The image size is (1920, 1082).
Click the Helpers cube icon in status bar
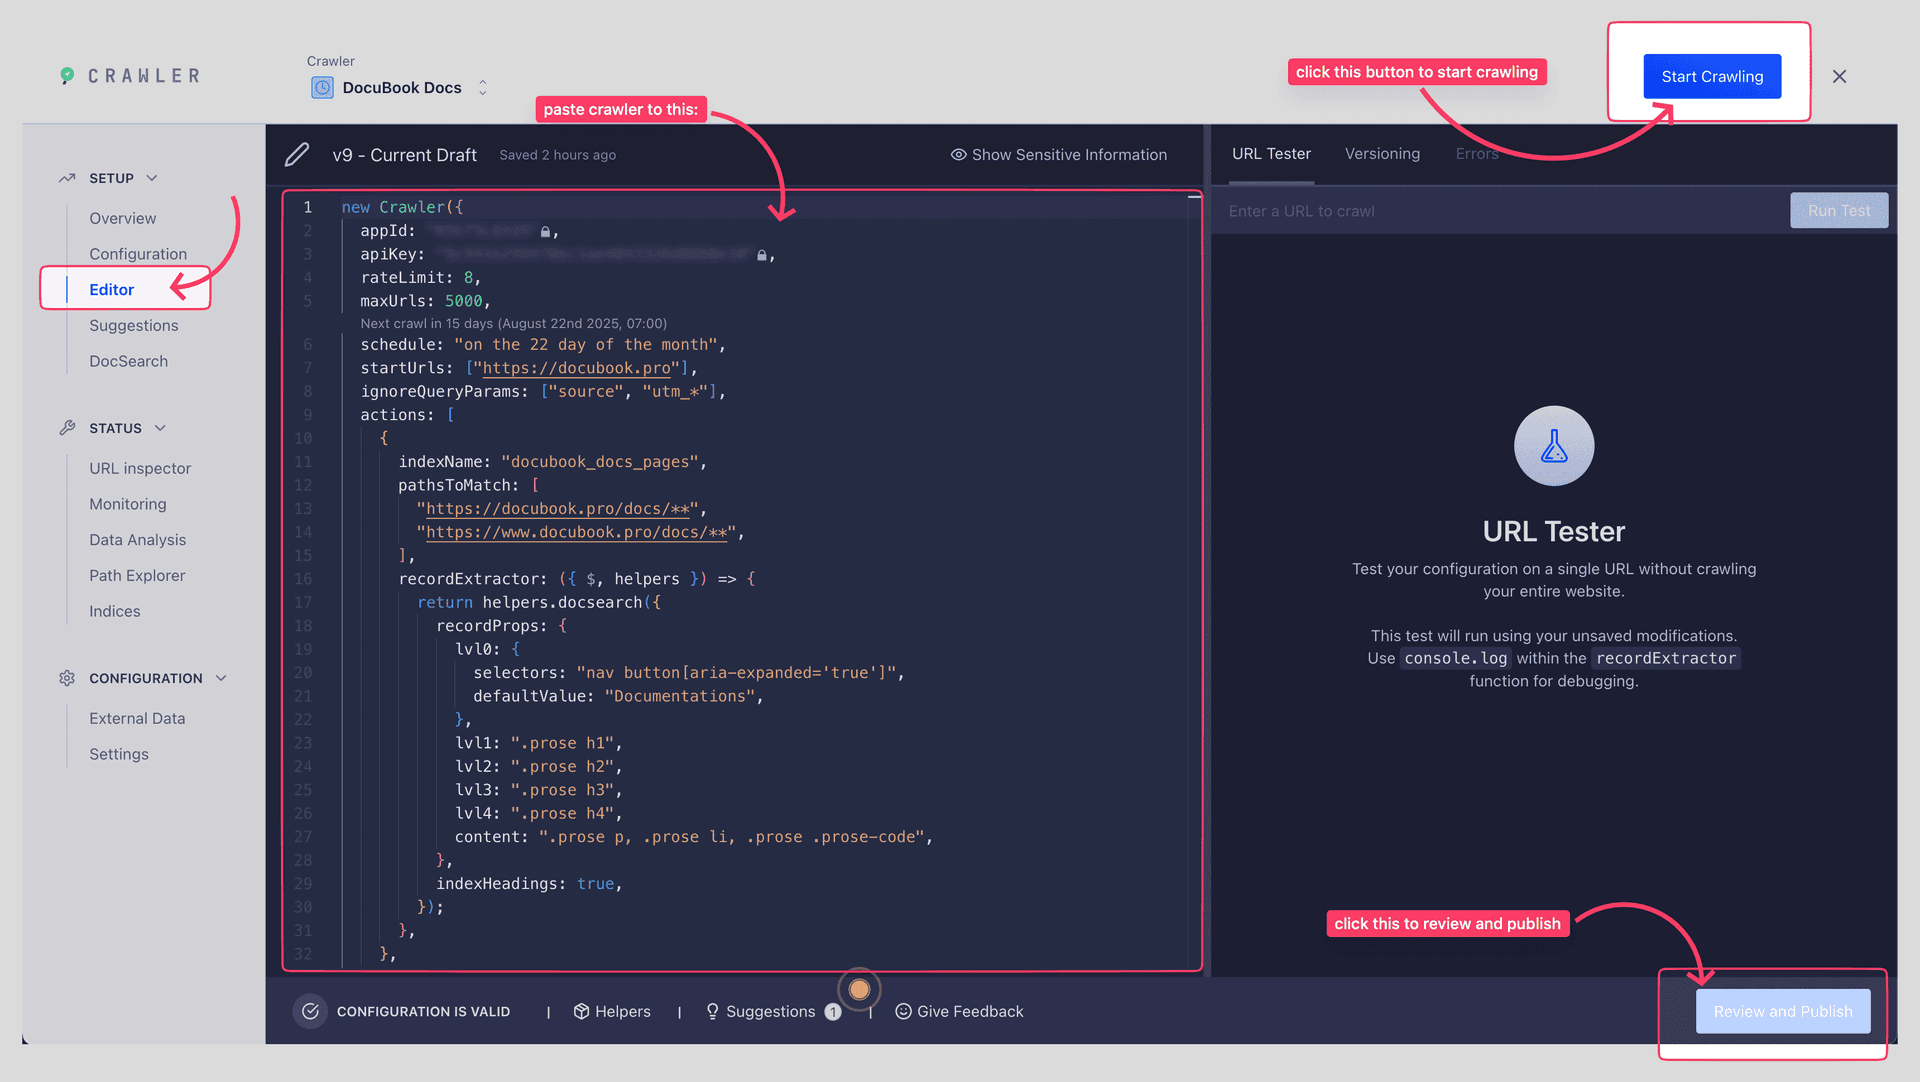pyautogui.click(x=583, y=1011)
